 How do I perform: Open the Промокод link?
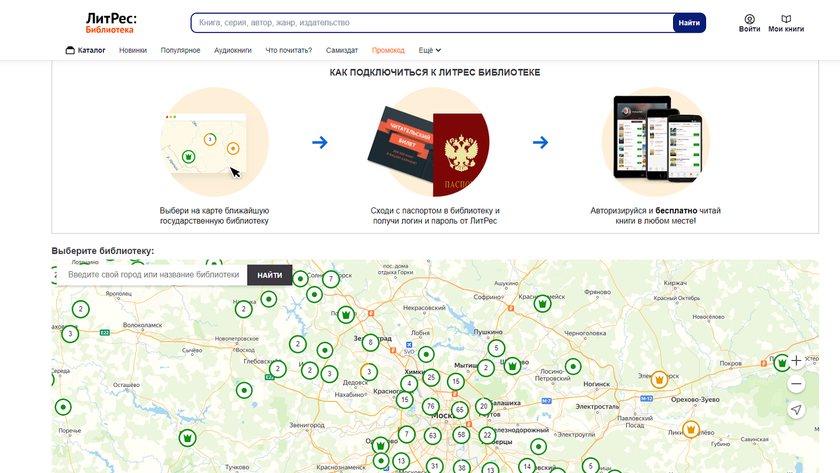(x=388, y=50)
